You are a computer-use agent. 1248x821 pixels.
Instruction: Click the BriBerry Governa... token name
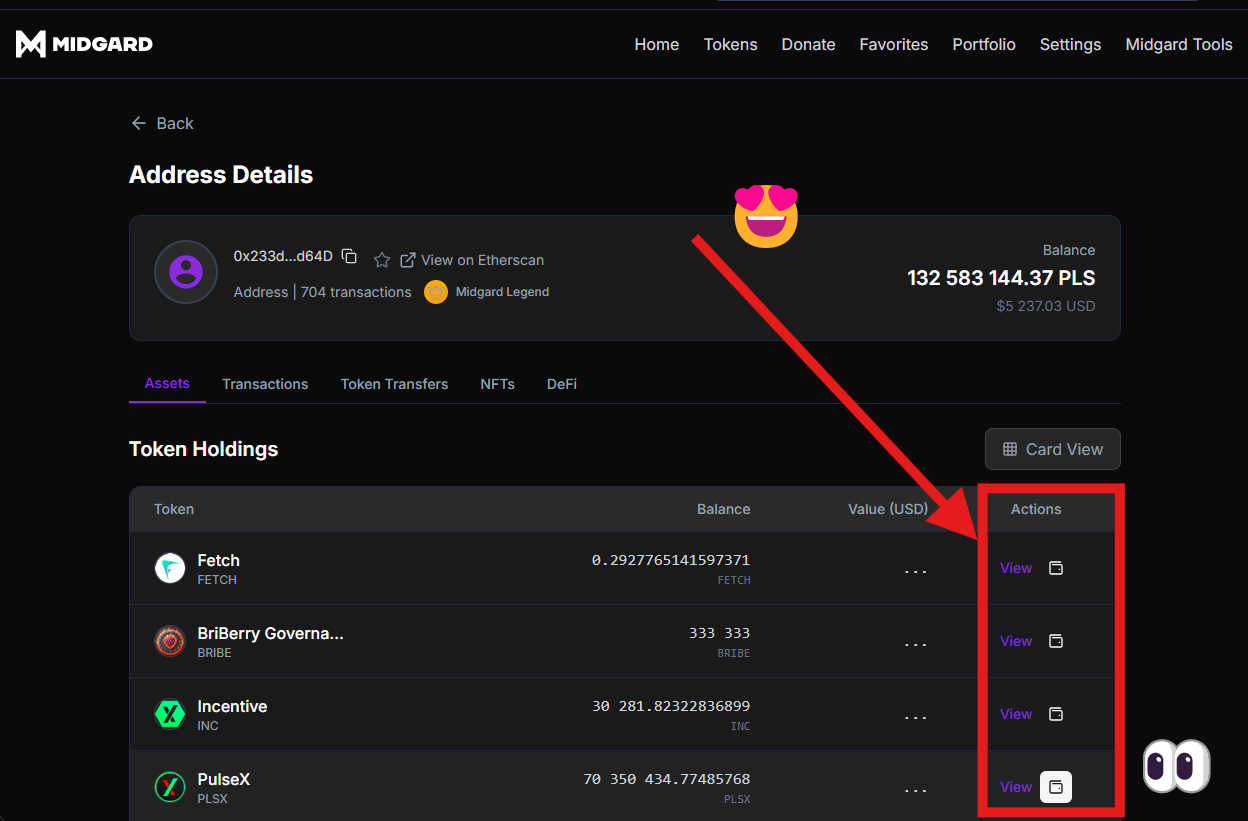tap(271, 633)
